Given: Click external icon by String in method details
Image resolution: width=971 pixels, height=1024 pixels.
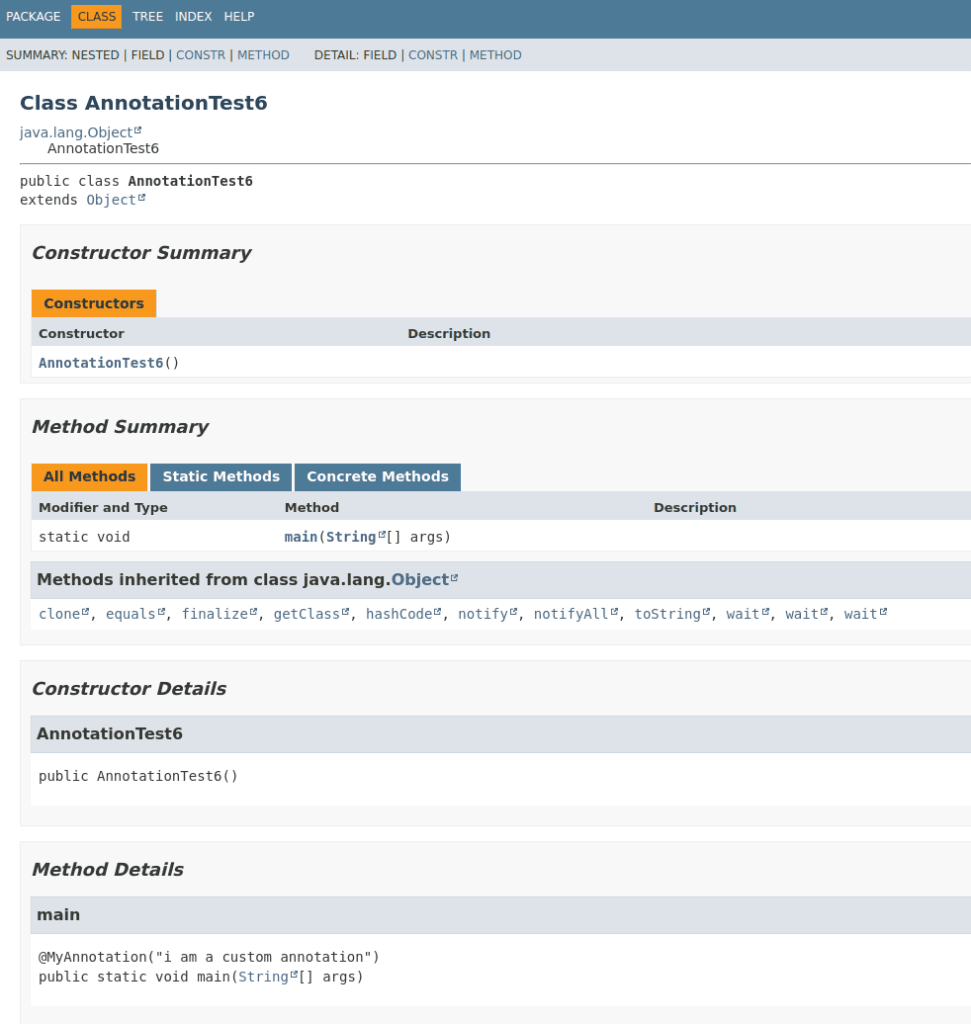Looking at the screenshot, I should click(294, 974).
